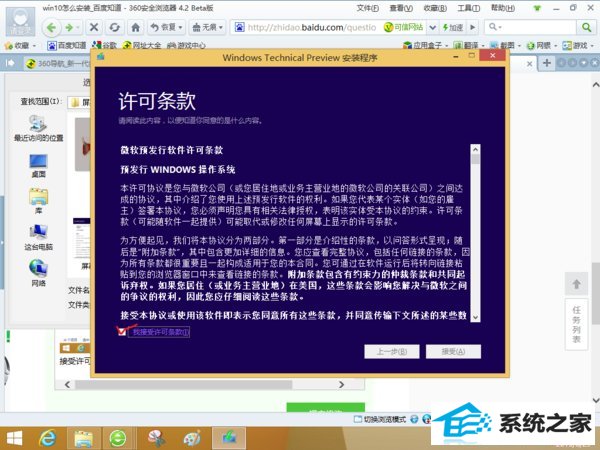Select 库 libraries in file dialog
This screenshot has height=450, width=600.
click(38, 201)
